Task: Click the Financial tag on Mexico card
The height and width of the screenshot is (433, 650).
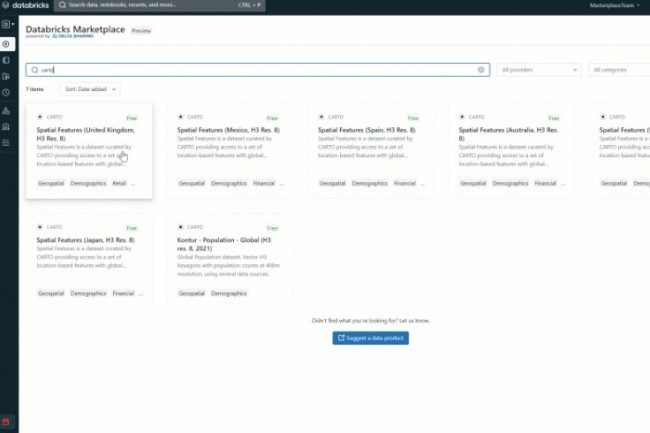Action: click(x=264, y=183)
